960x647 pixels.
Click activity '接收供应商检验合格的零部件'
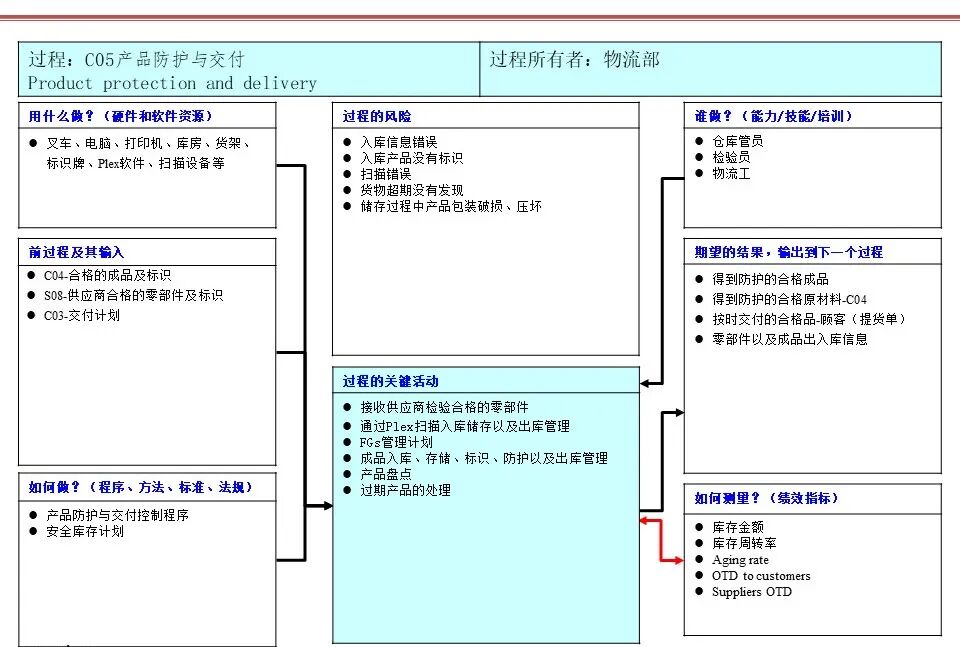[x=444, y=408]
